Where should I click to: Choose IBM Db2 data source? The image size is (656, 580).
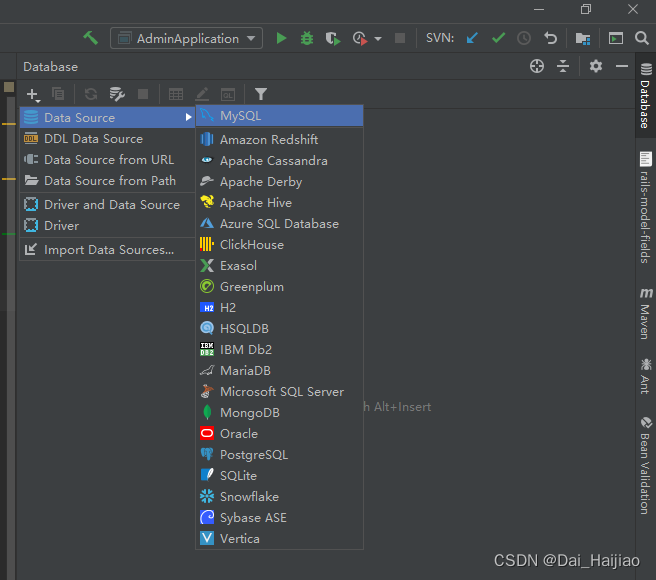[279, 349]
